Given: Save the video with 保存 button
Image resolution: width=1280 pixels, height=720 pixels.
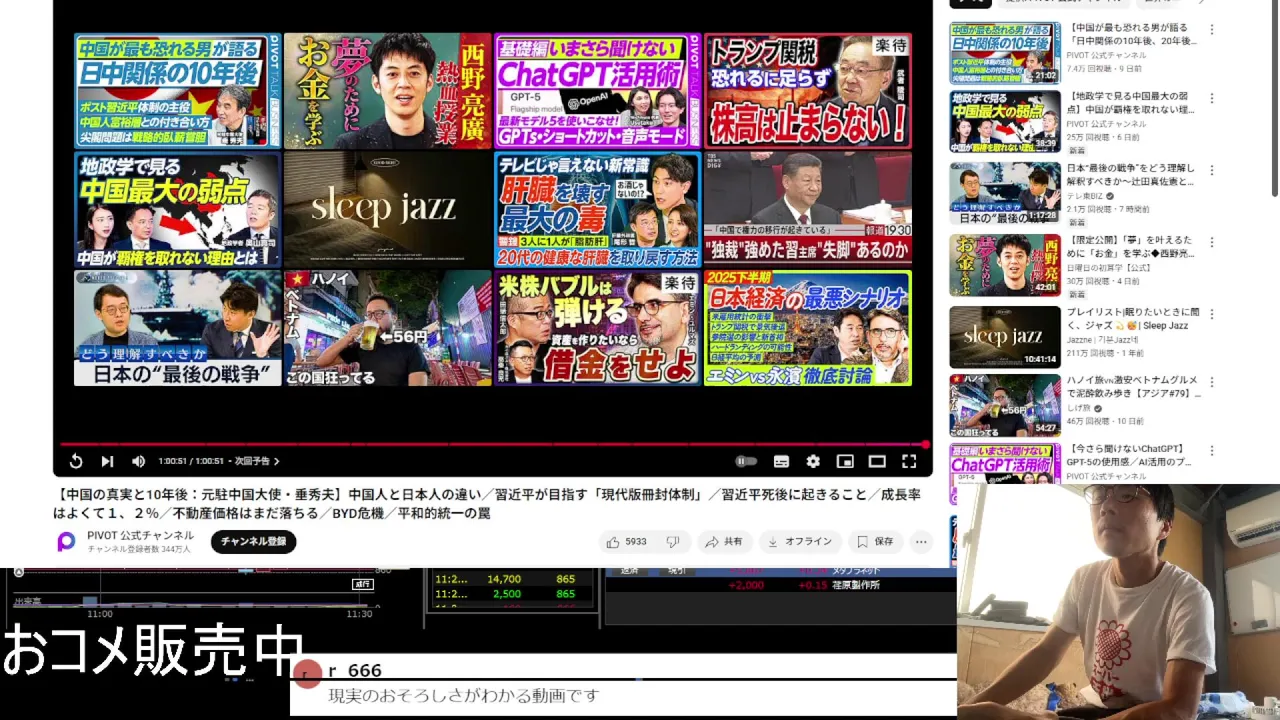Looking at the screenshot, I should click(x=875, y=541).
